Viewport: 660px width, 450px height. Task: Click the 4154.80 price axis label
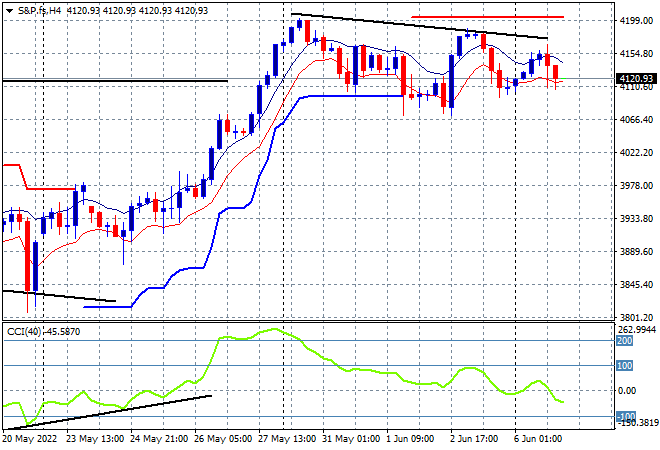[636, 53]
